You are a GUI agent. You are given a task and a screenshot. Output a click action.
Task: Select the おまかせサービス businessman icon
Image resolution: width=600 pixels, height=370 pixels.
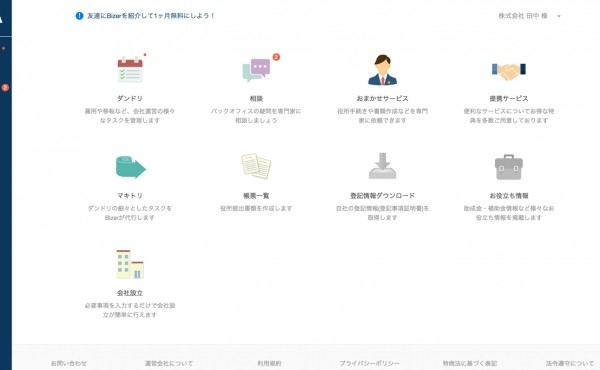click(x=382, y=70)
